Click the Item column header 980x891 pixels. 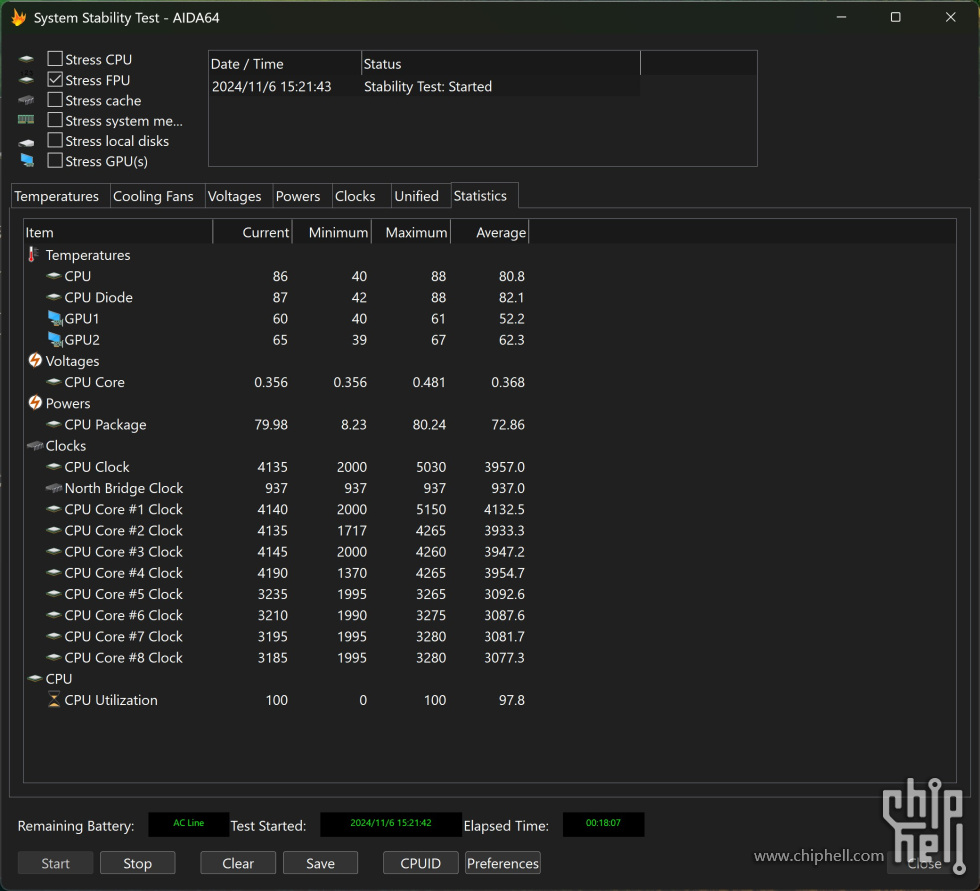pyautogui.click(x=118, y=232)
